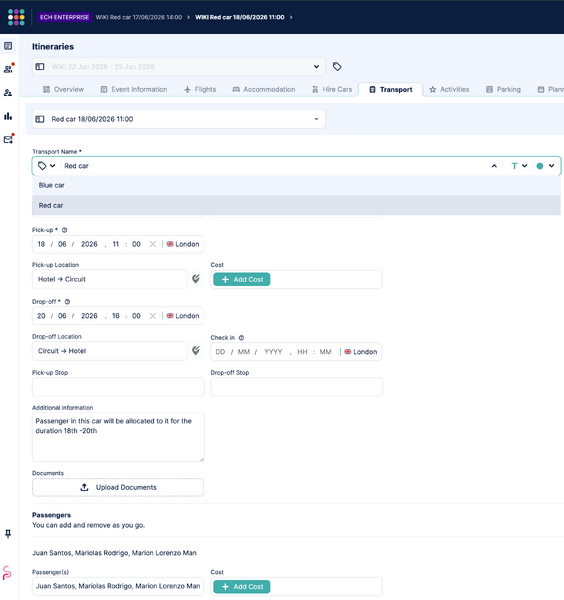Click the Pick-up Location field Hotel → Circuit
This screenshot has width=564, height=600.
coord(110,279)
